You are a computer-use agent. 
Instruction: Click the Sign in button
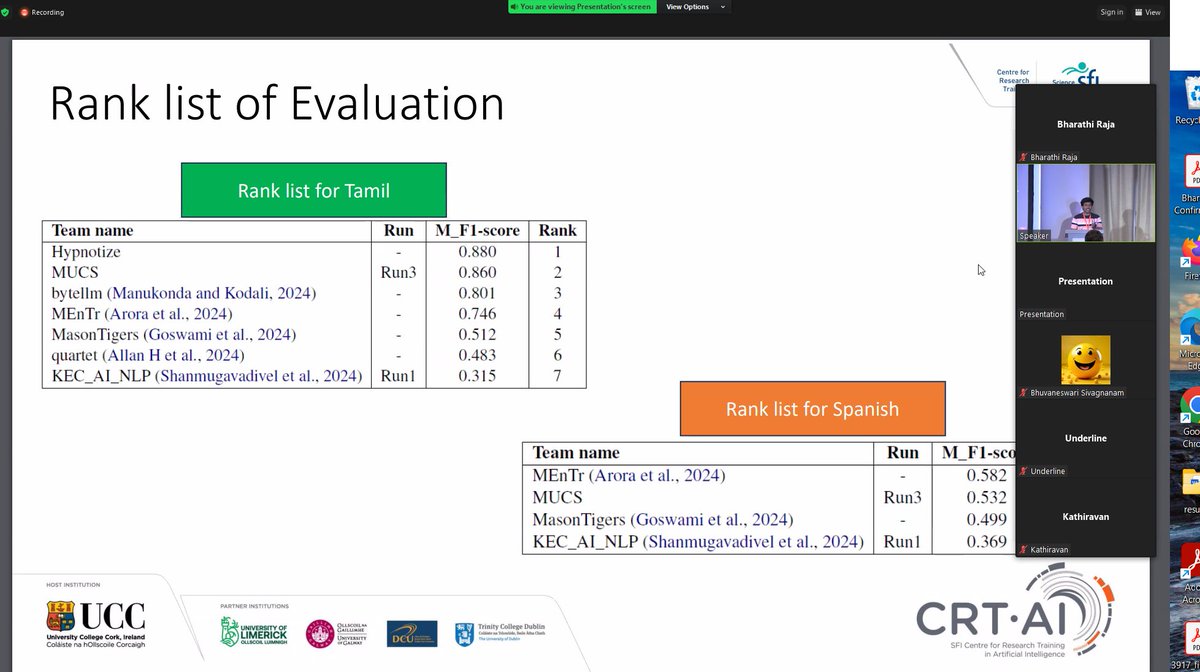(1112, 12)
